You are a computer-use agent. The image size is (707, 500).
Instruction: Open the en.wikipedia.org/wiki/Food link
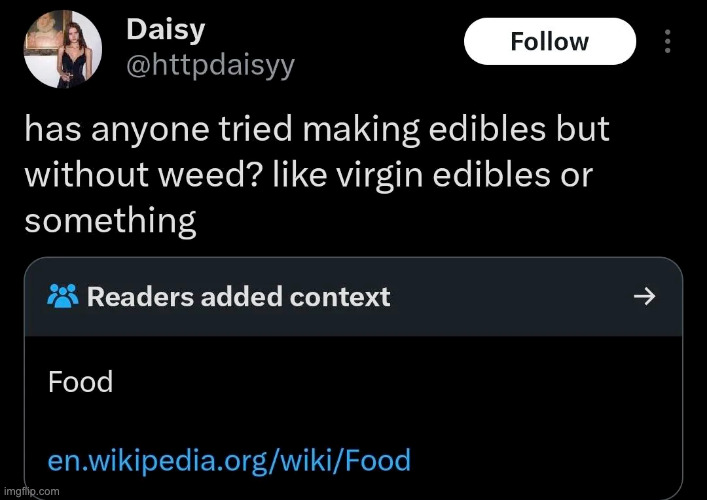229,460
